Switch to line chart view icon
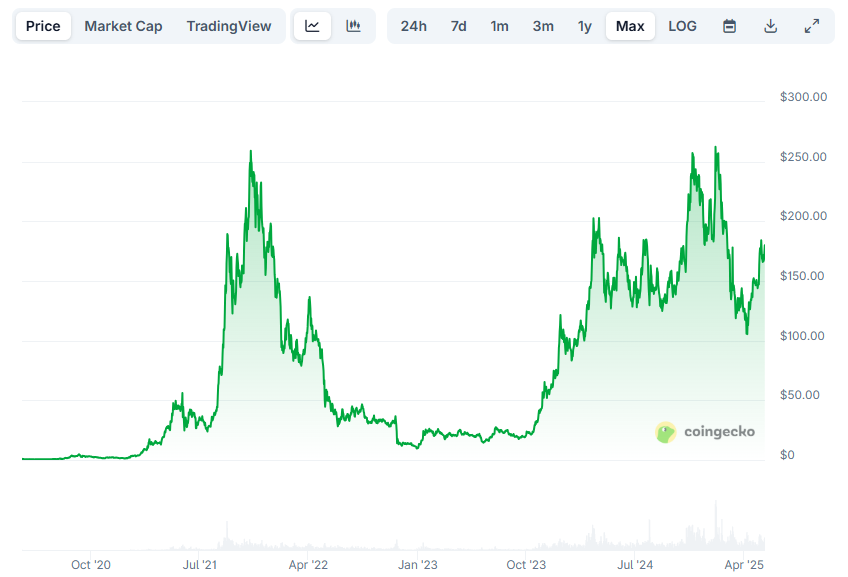 (x=312, y=26)
